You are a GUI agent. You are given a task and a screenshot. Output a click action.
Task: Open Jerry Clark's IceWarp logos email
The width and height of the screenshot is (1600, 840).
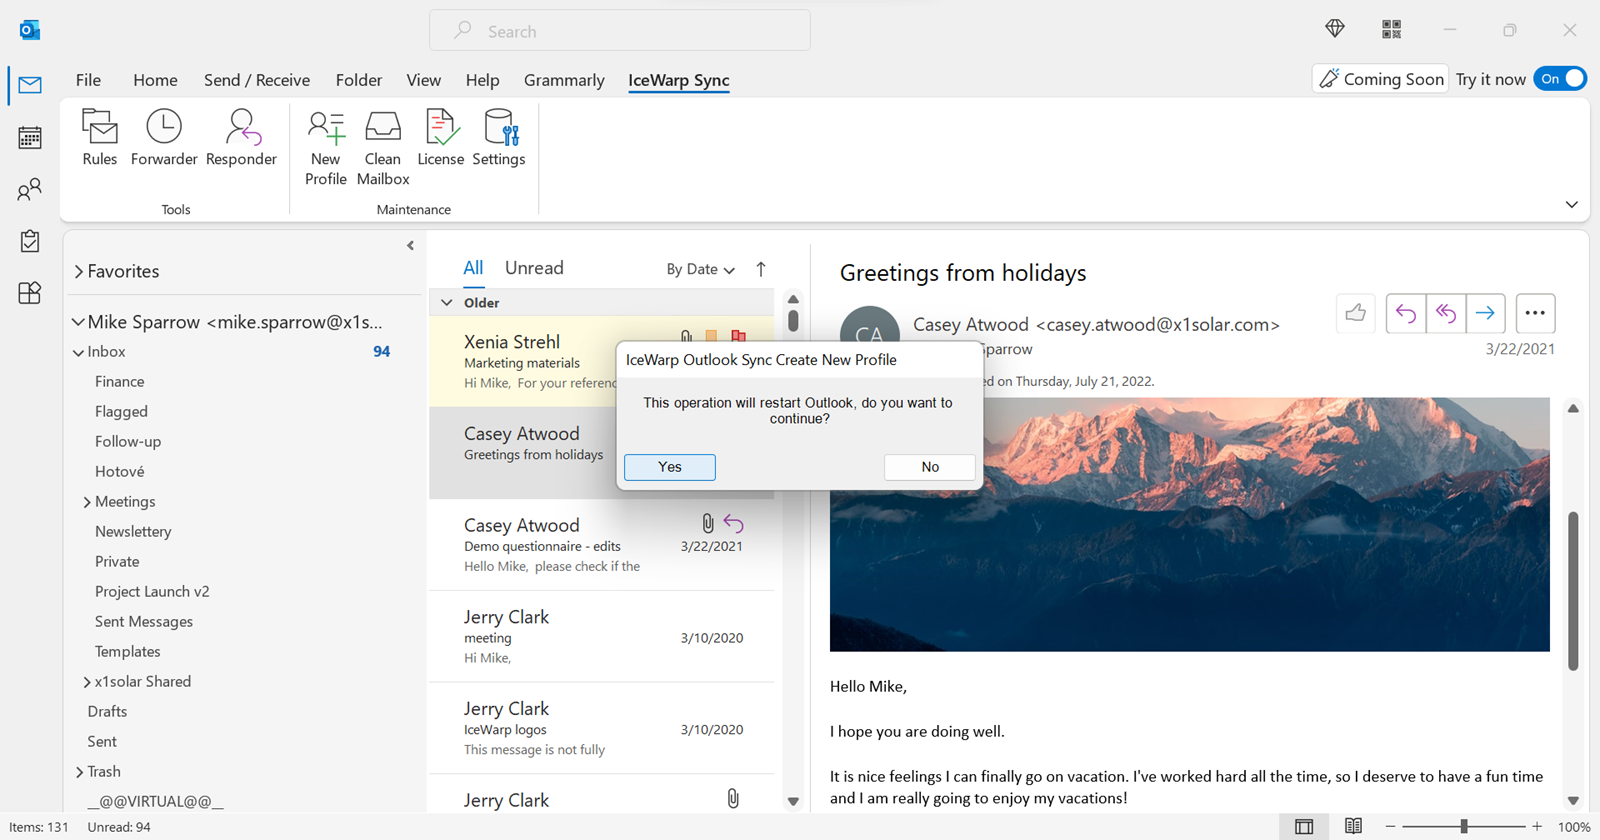[602, 728]
